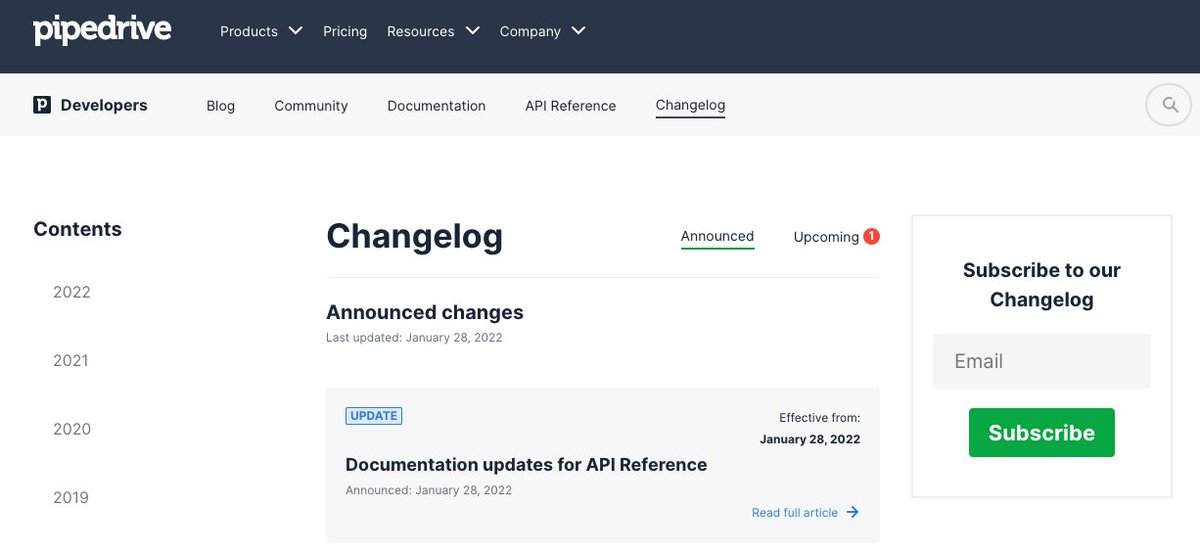Expand the Company dropdown menu
The width and height of the screenshot is (1200, 553).
pos(543,31)
